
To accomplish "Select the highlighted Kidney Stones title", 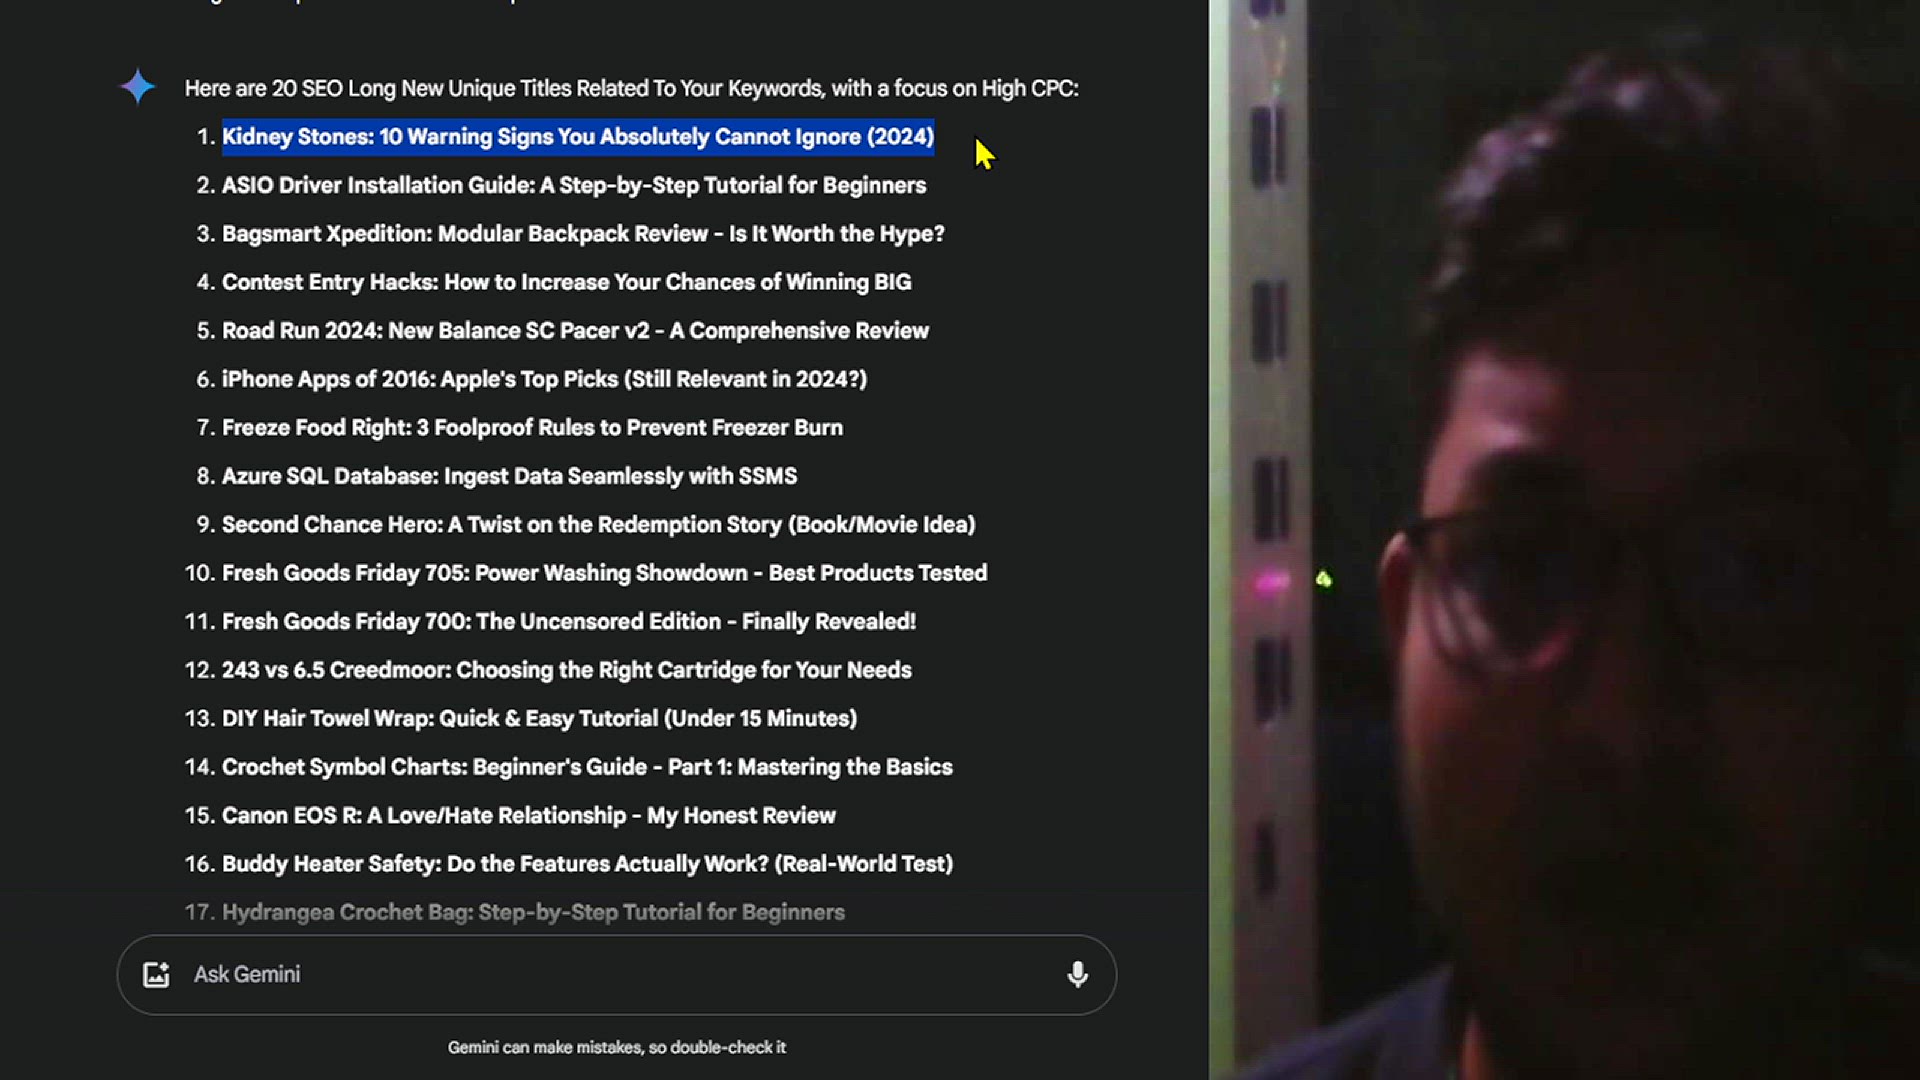I will (x=578, y=137).
